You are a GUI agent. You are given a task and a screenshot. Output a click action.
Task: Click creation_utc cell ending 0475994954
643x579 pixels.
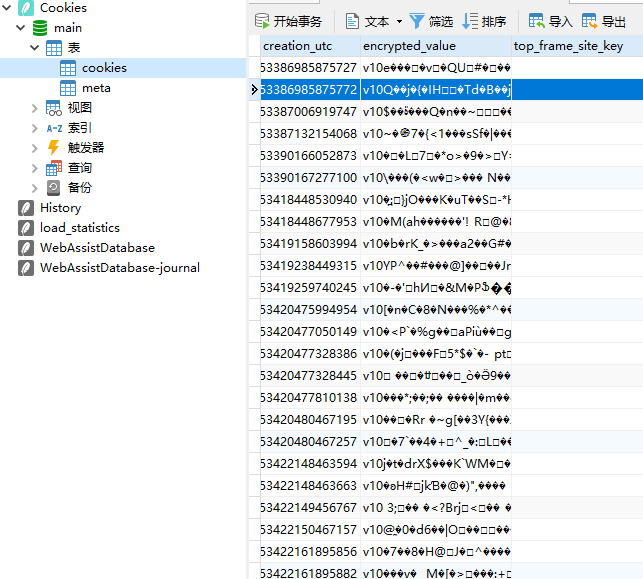pos(310,310)
